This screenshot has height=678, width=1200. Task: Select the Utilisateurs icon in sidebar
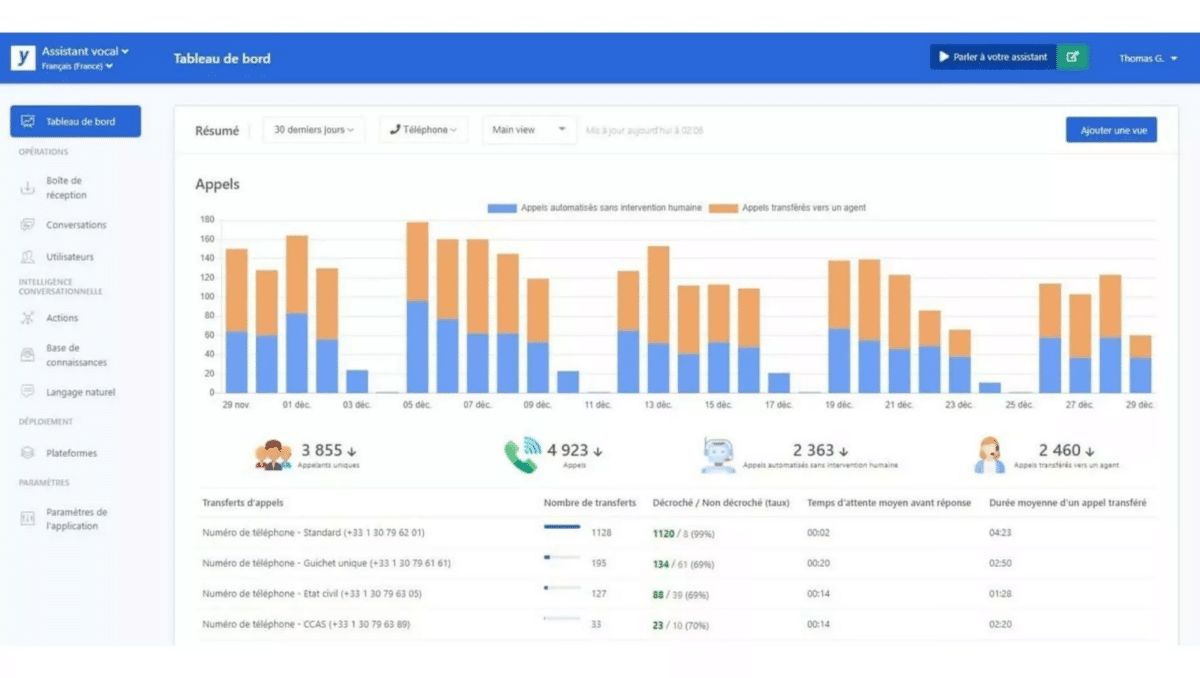tap(28, 257)
